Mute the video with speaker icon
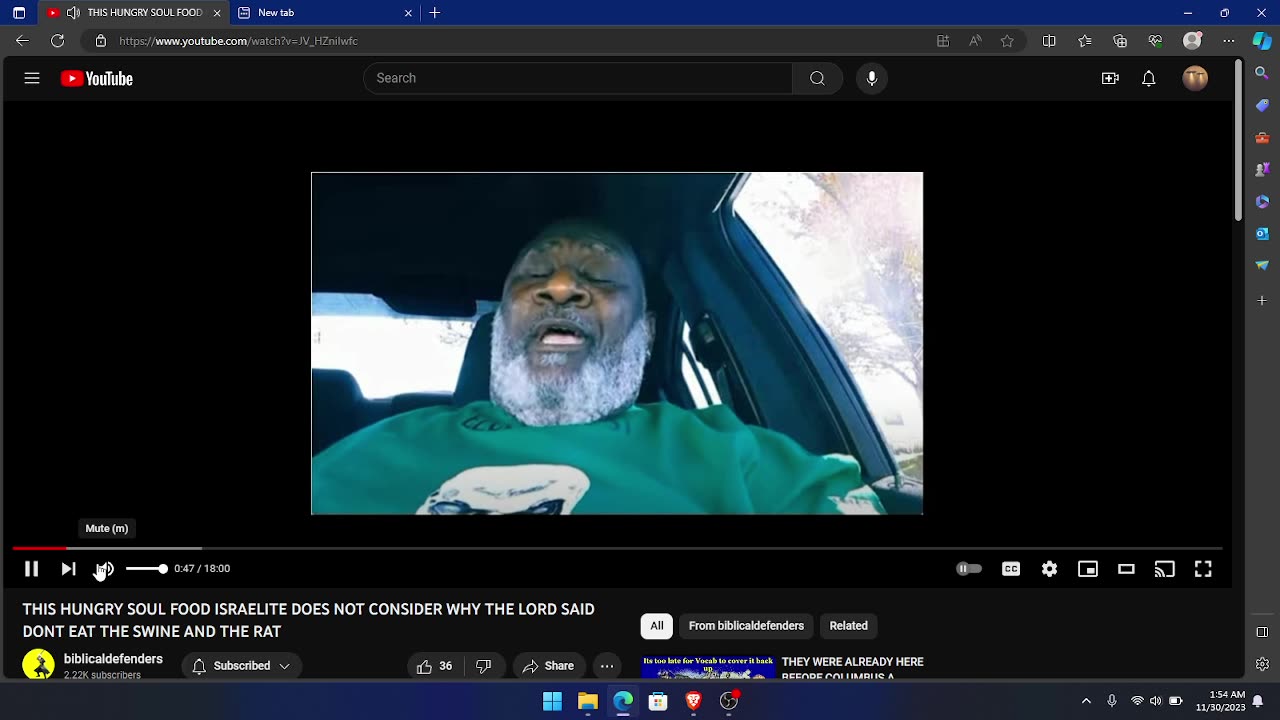The width and height of the screenshot is (1280, 720). [105, 569]
